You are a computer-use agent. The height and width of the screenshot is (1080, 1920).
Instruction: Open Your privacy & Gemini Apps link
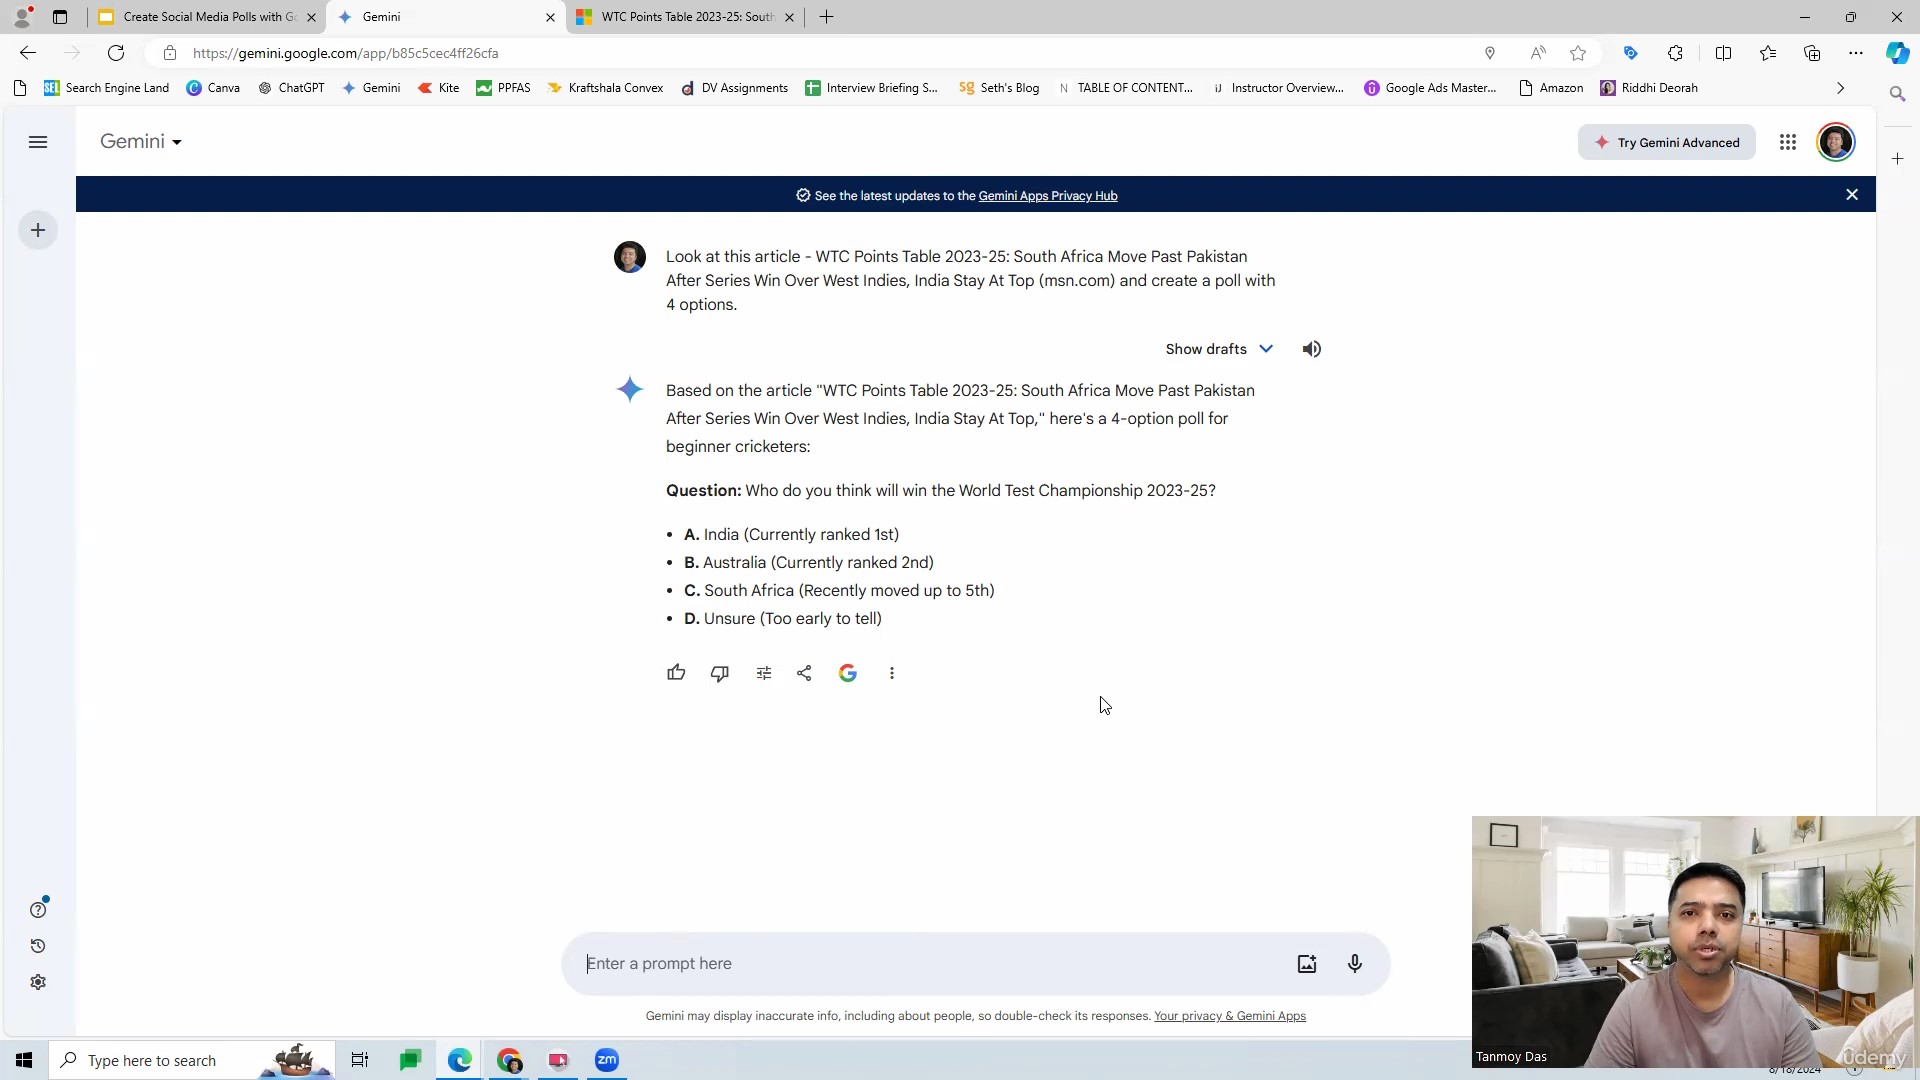coord(1230,1016)
